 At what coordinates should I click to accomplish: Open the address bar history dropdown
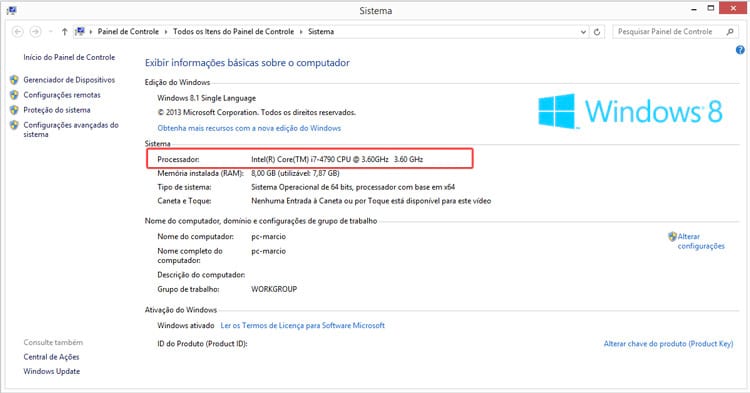[583, 32]
